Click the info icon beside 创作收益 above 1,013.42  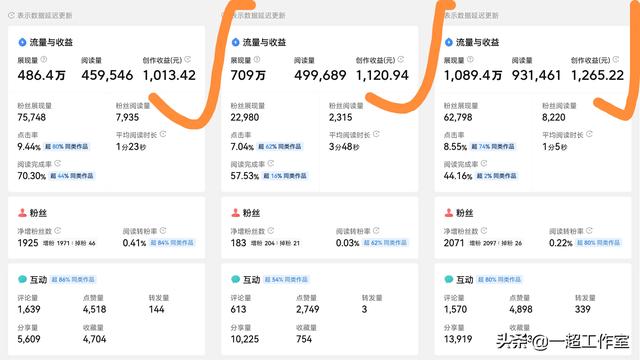point(187,60)
